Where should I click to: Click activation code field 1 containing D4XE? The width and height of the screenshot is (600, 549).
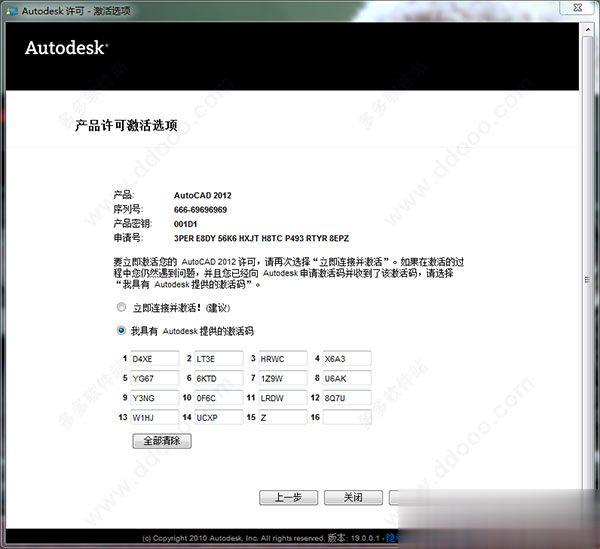tap(155, 358)
